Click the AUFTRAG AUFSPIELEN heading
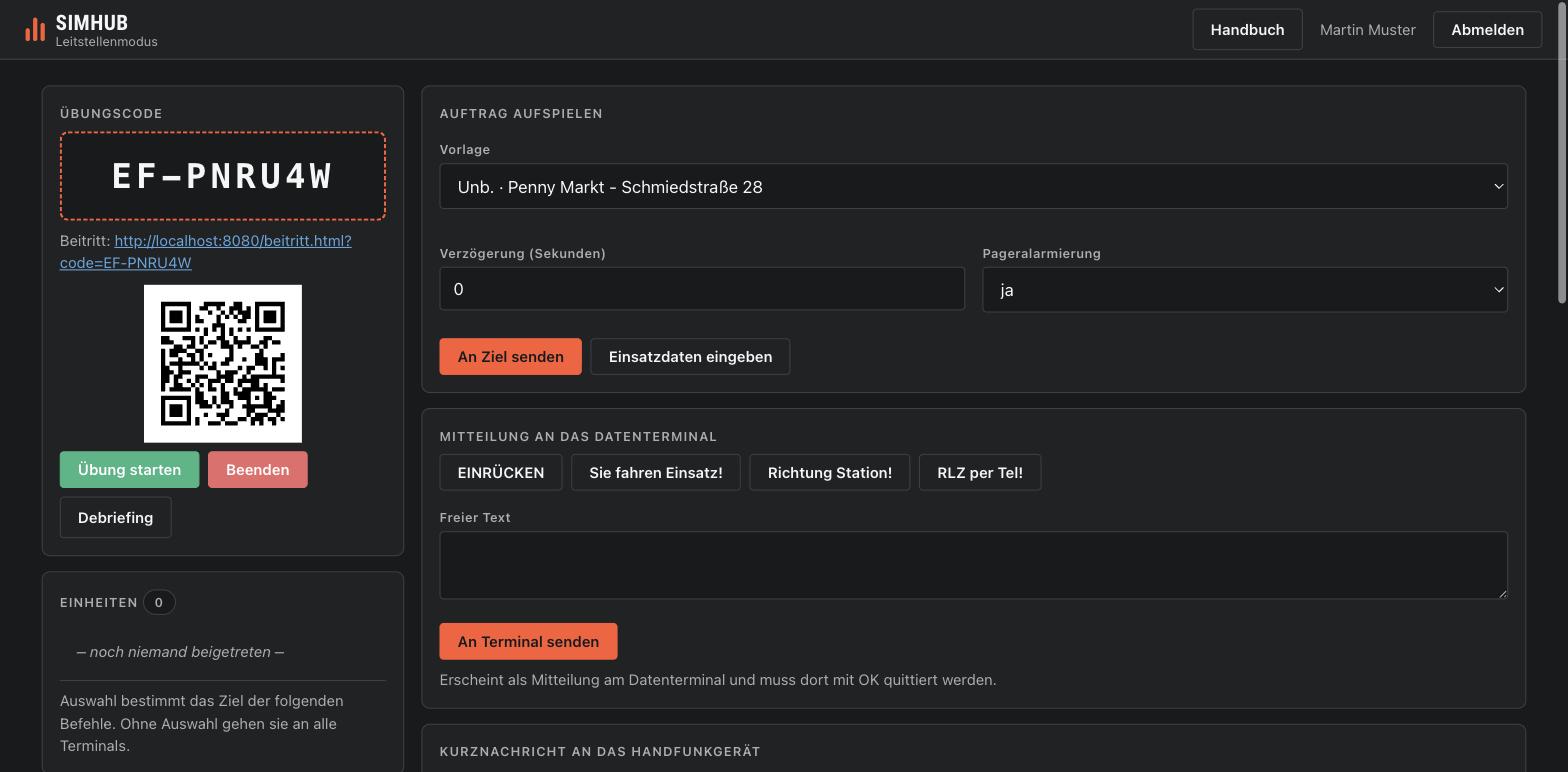The image size is (1568, 772). 521,114
